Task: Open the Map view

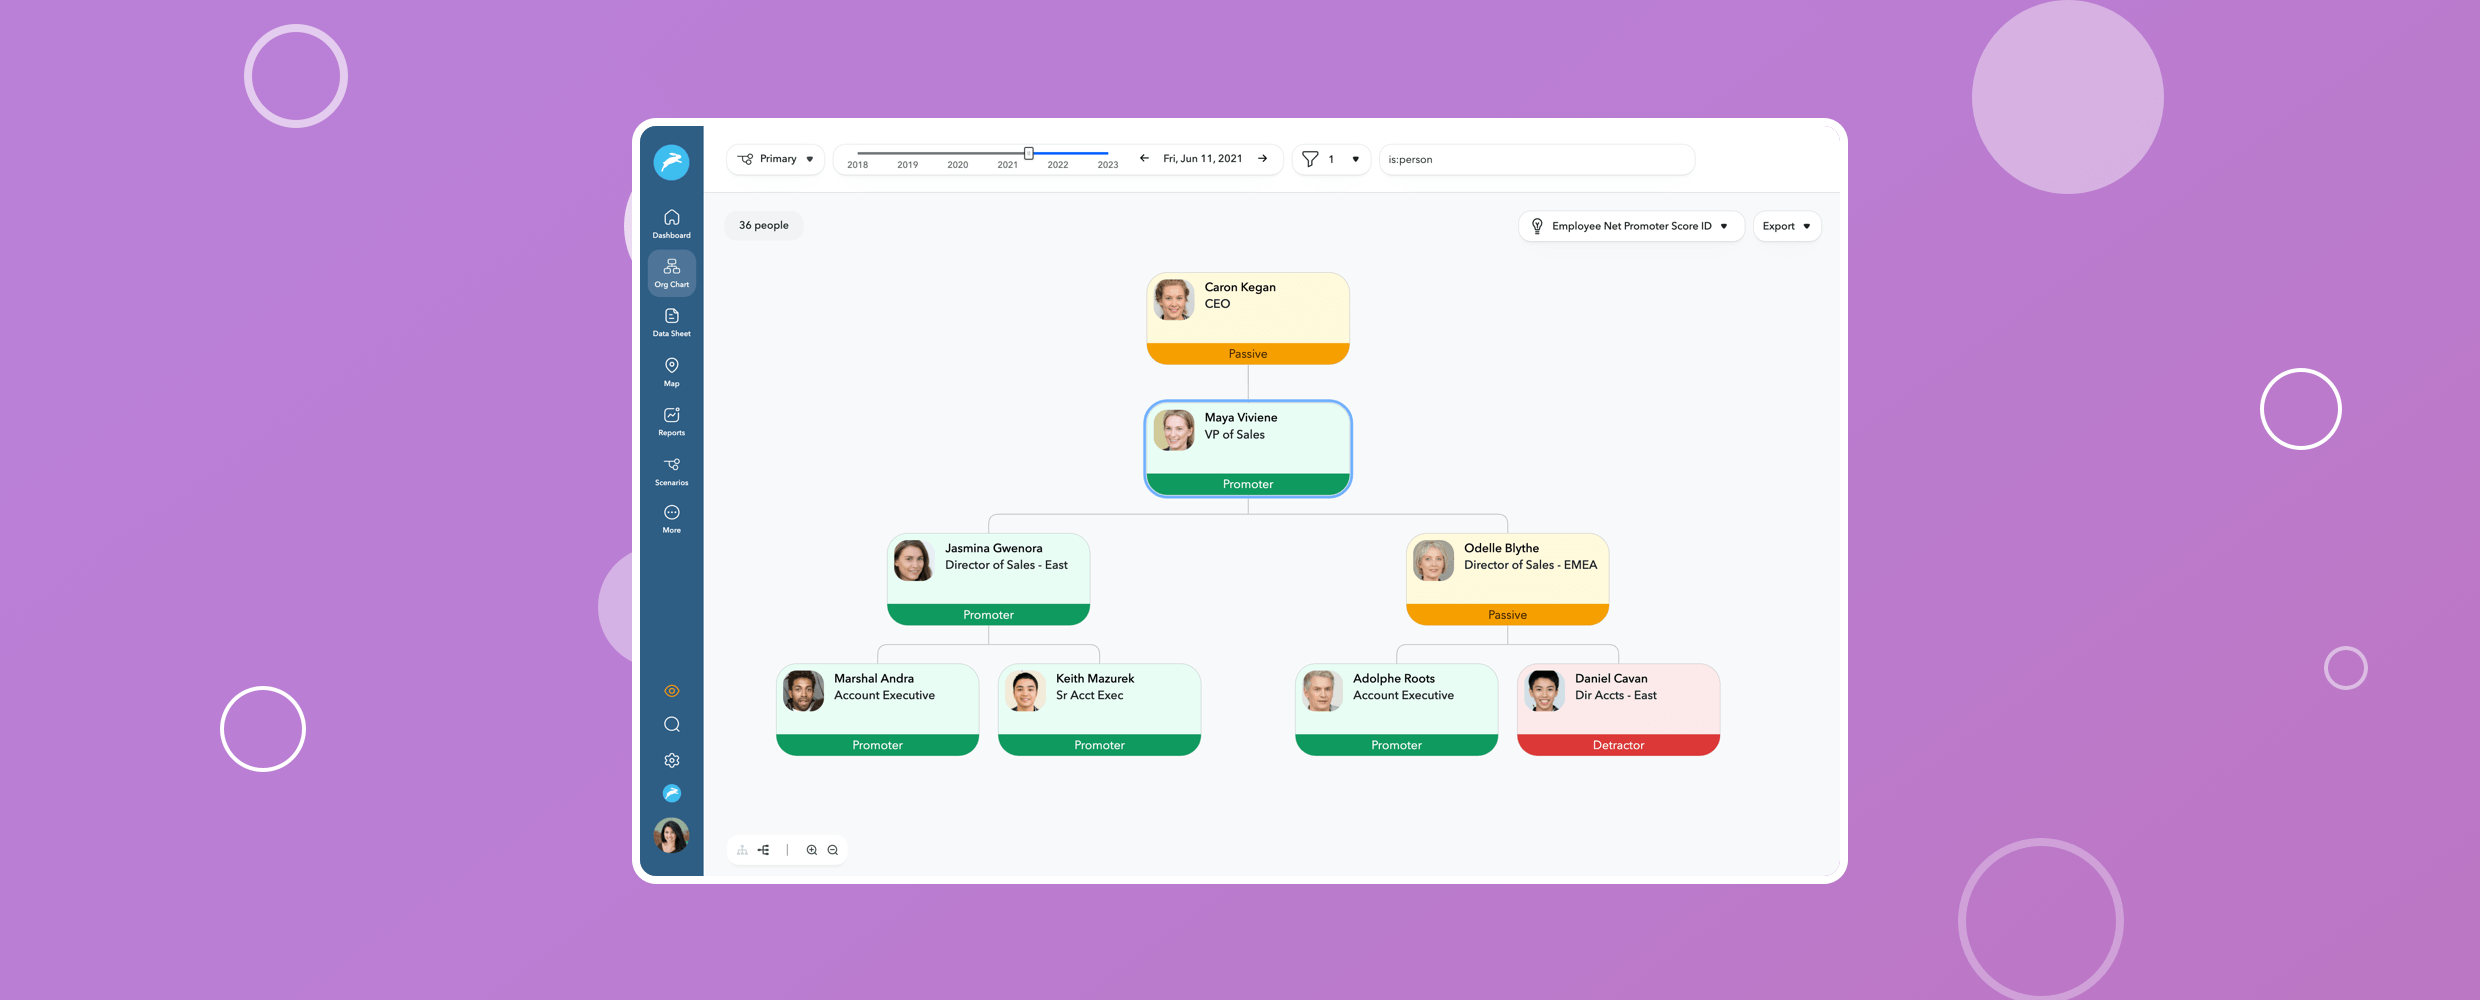Action: (x=671, y=371)
